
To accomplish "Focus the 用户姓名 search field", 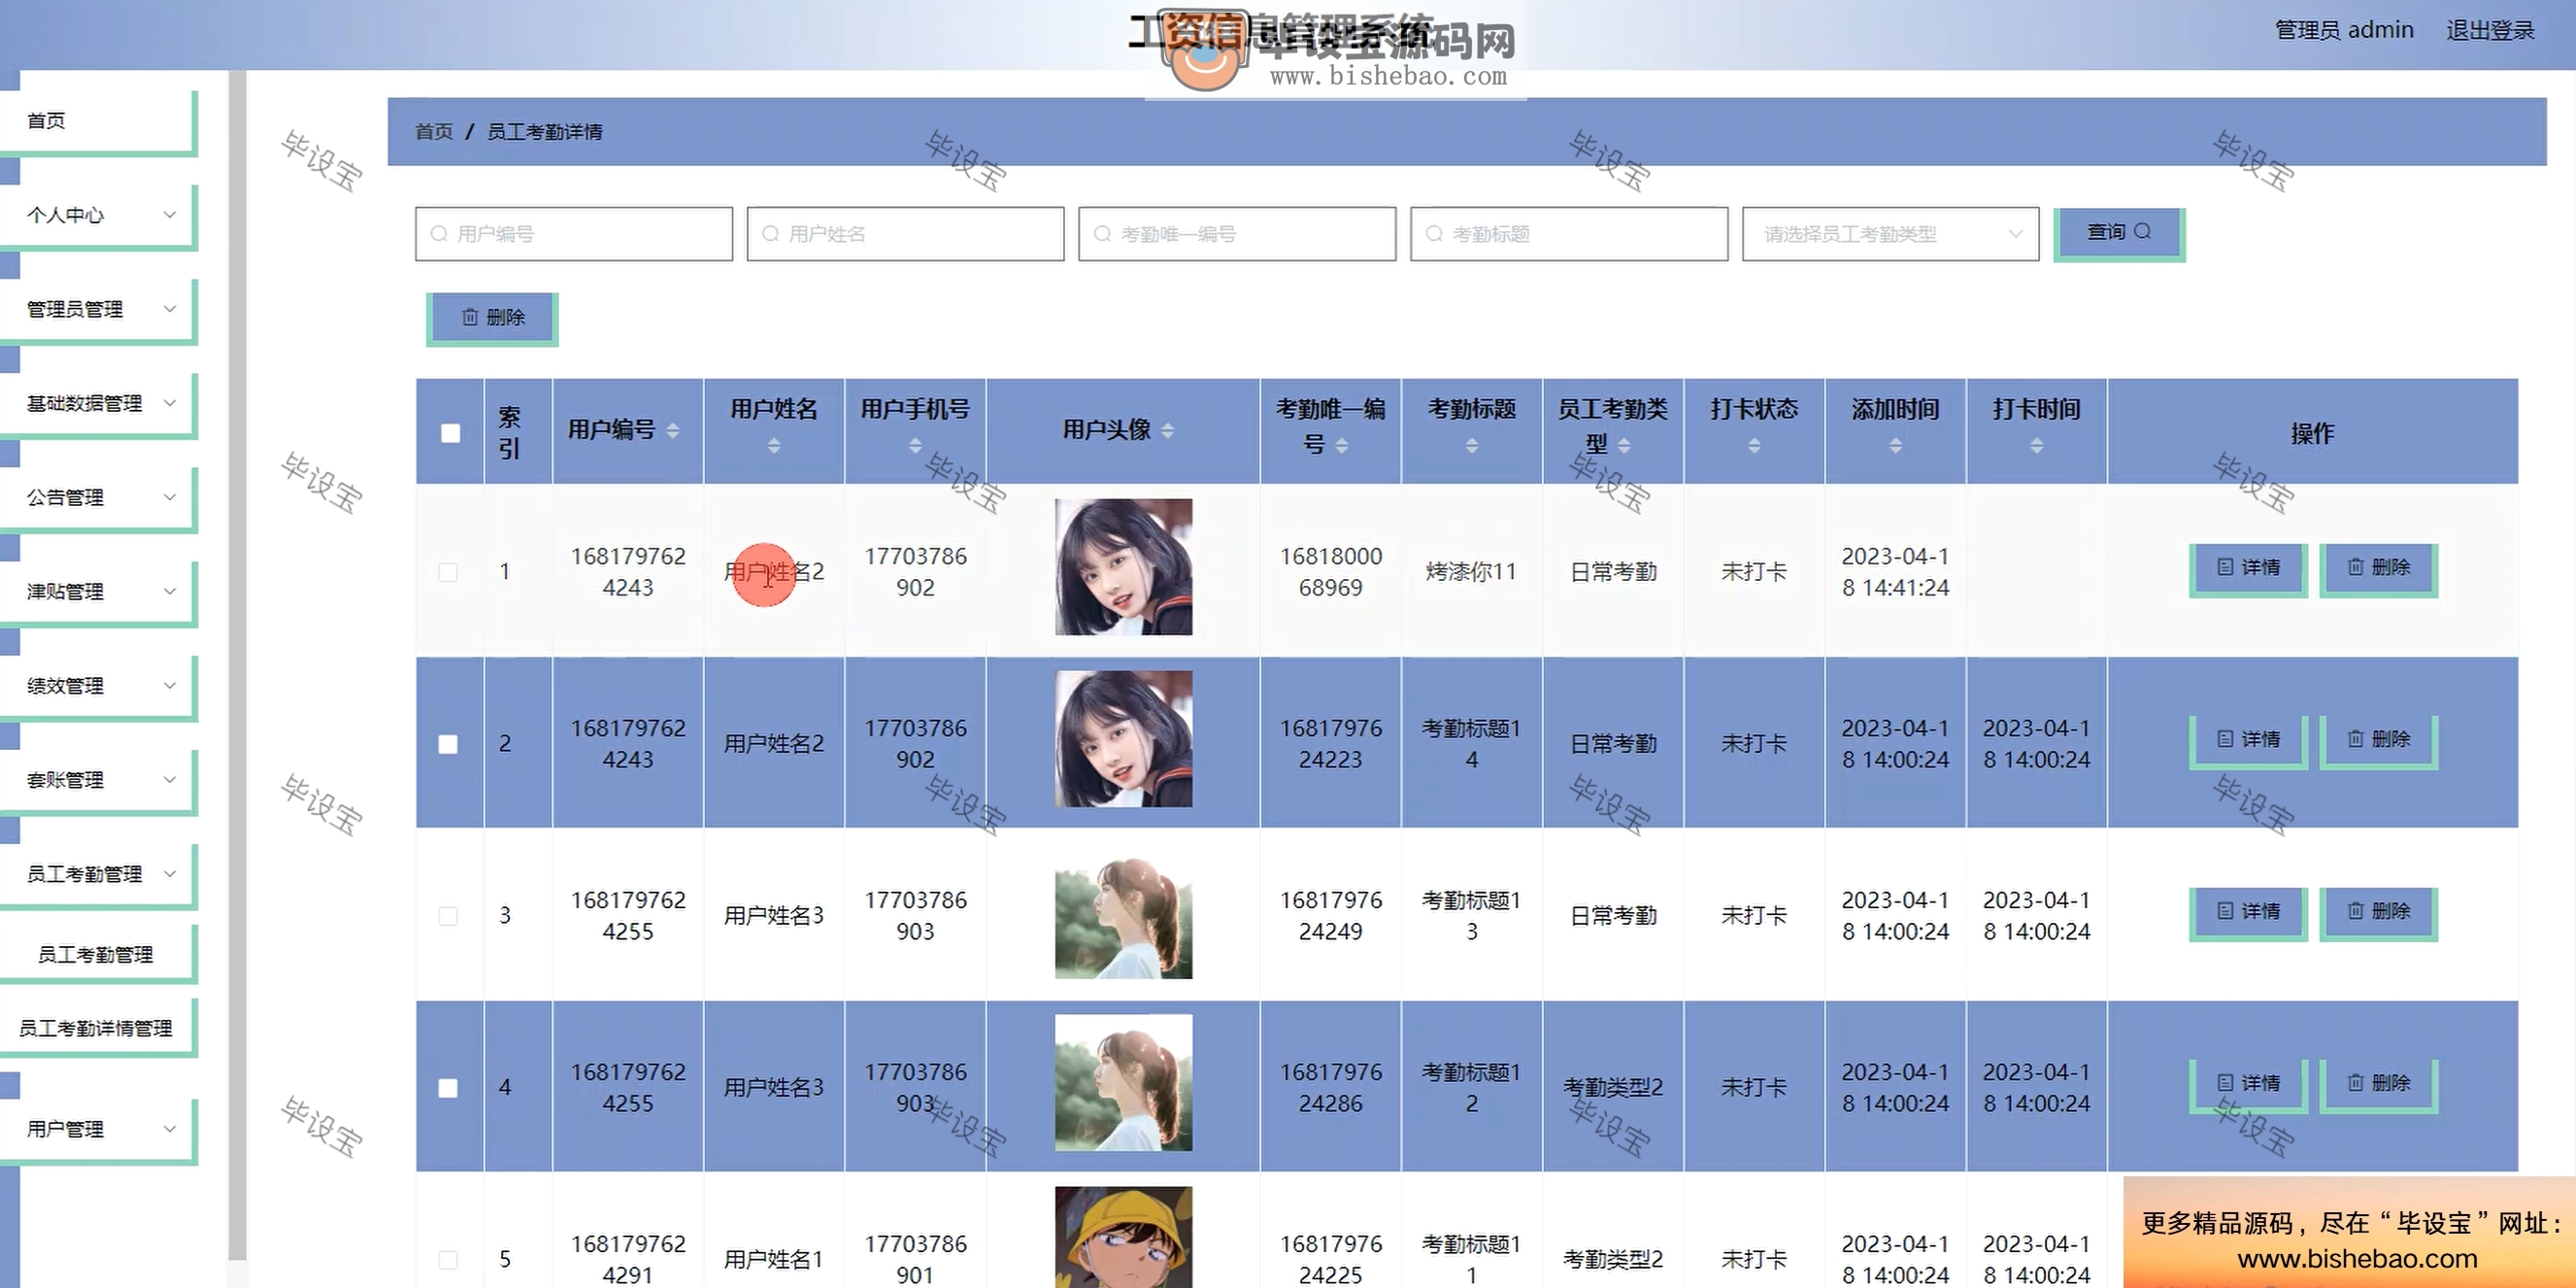I will pyautogui.click(x=905, y=234).
